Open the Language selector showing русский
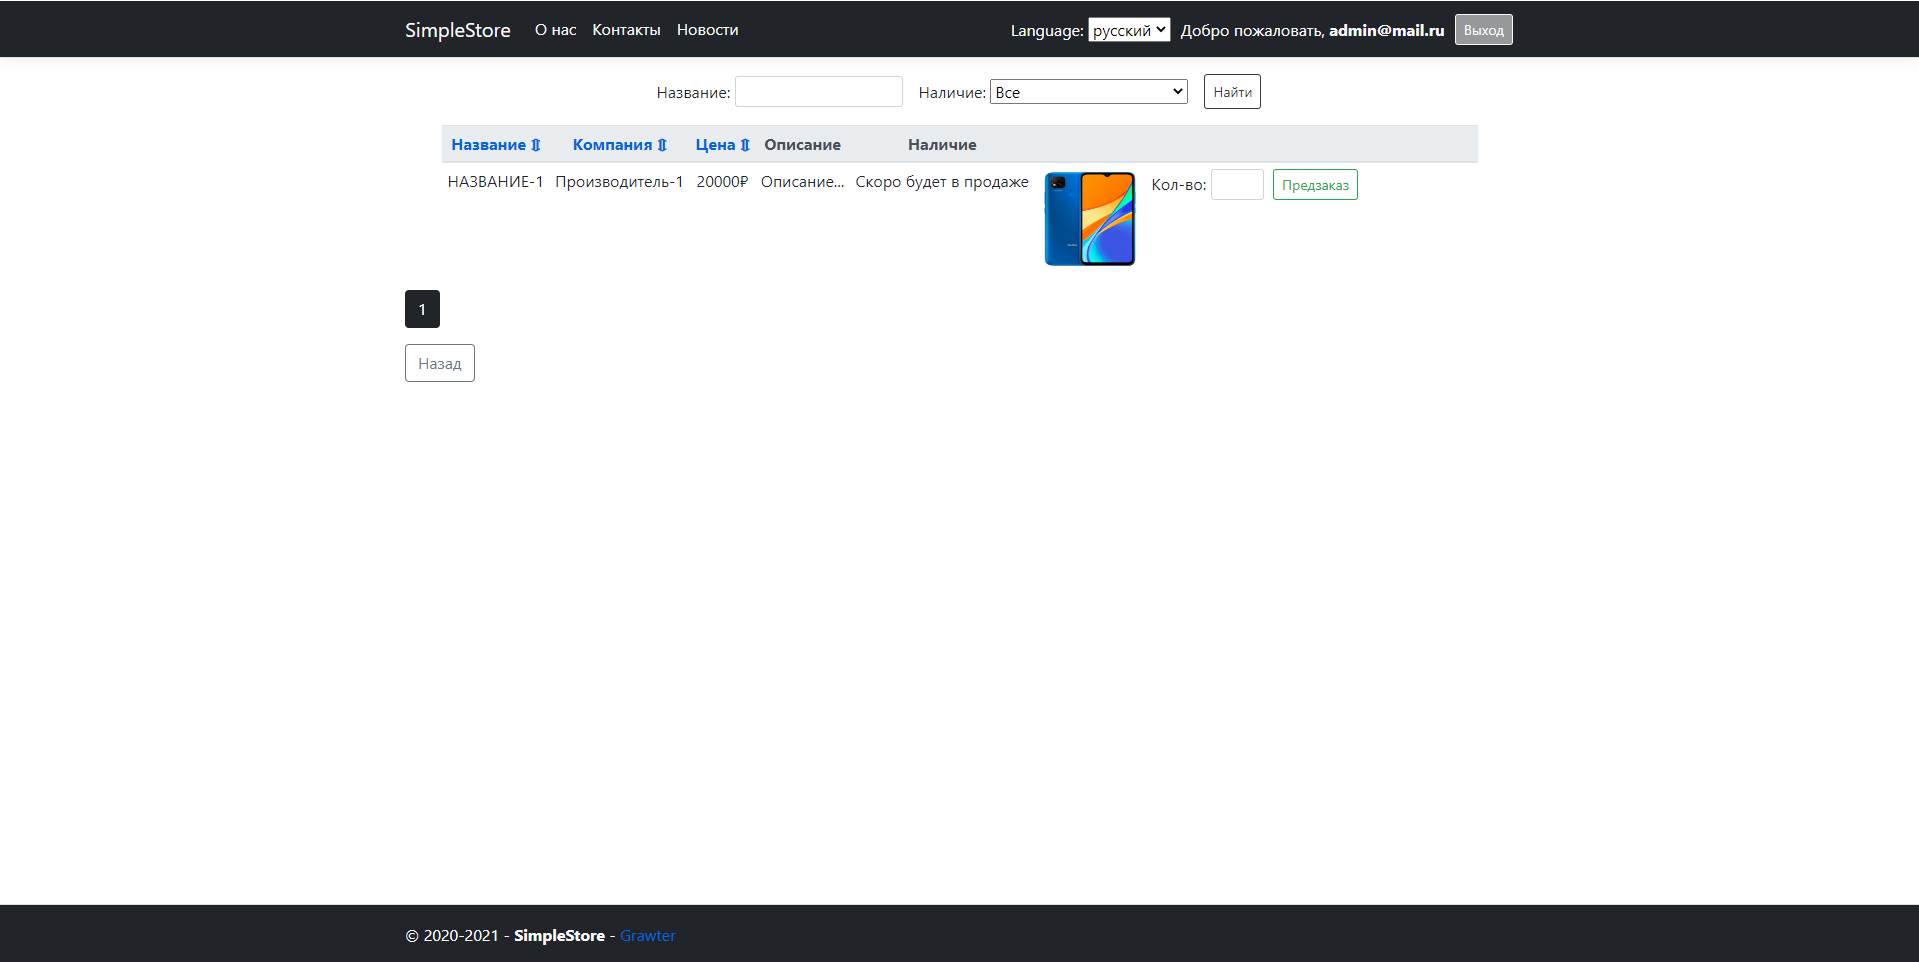The height and width of the screenshot is (962, 1919). click(x=1128, y=29)
